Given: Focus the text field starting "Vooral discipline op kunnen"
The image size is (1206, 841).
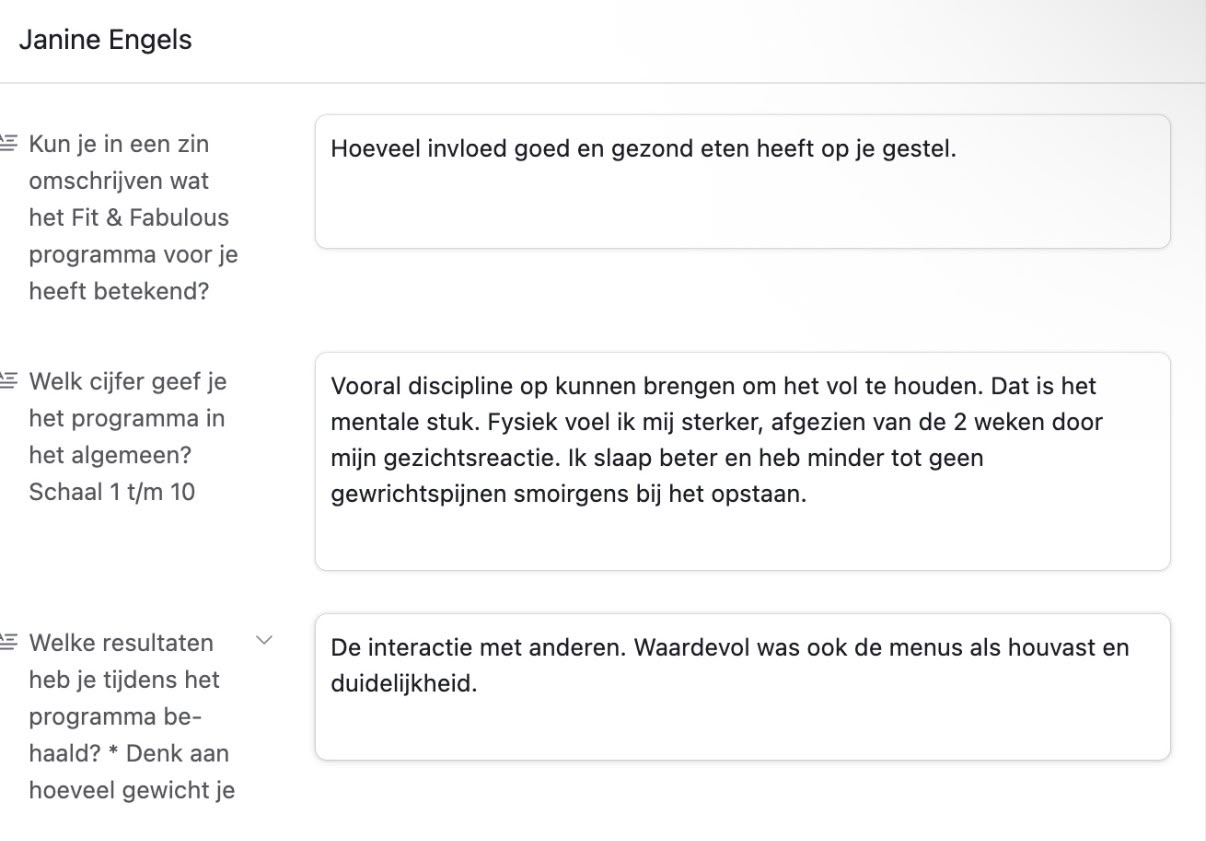Looking at the screenshot, I should click(x=742, y=461).
